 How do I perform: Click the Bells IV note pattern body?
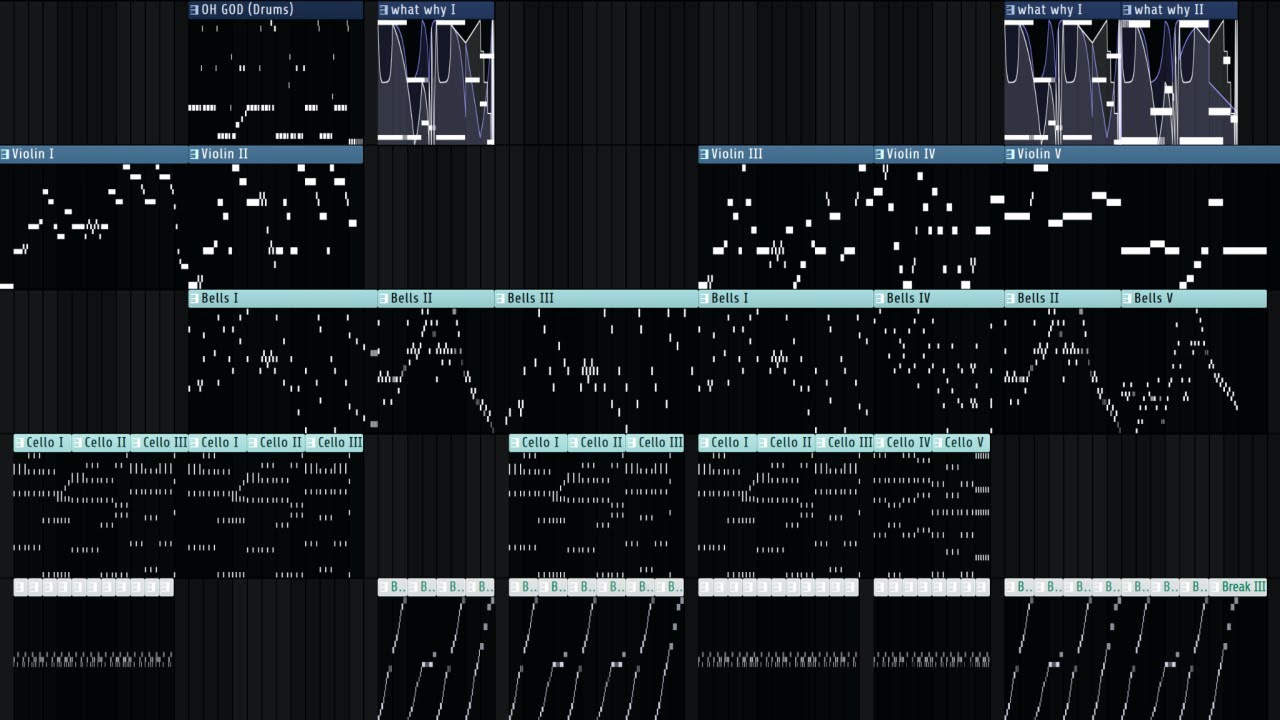pyautogui.click(x=939, y=370)
